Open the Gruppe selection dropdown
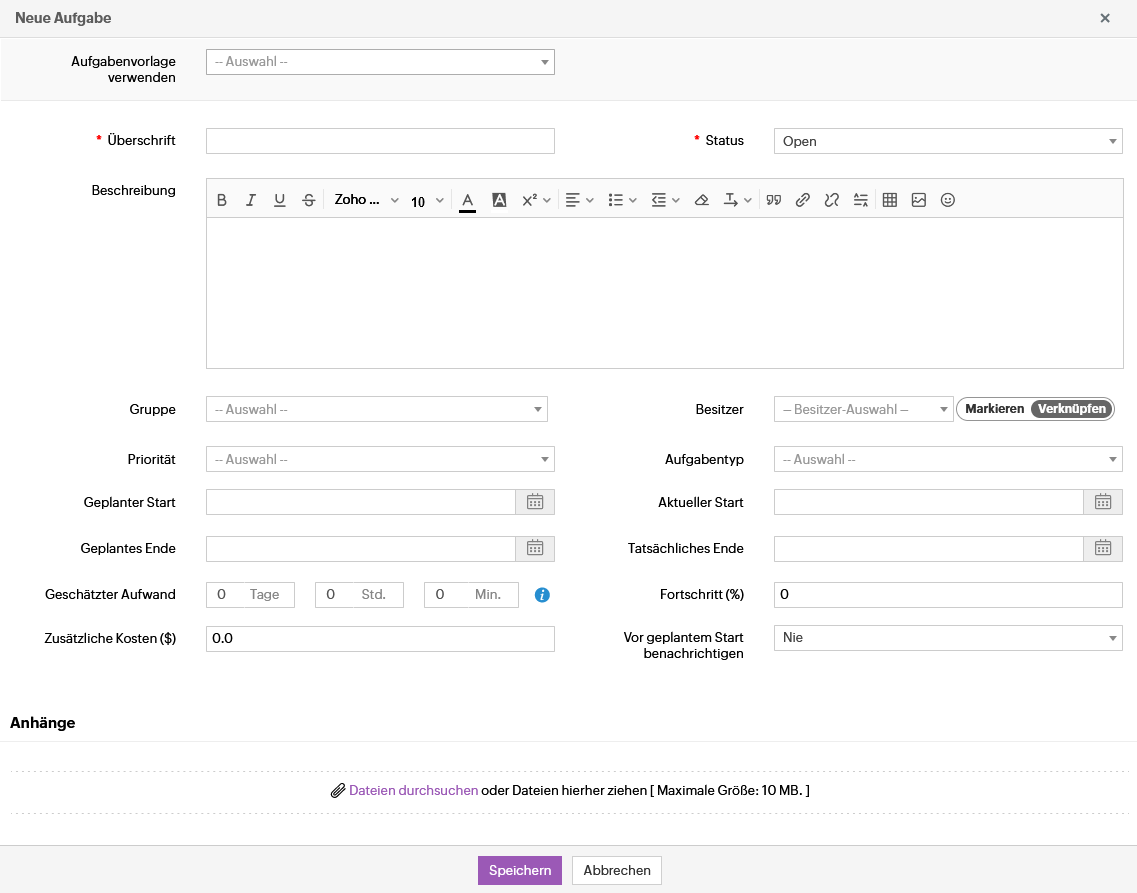1137x893 pixels. coord(376,409)
